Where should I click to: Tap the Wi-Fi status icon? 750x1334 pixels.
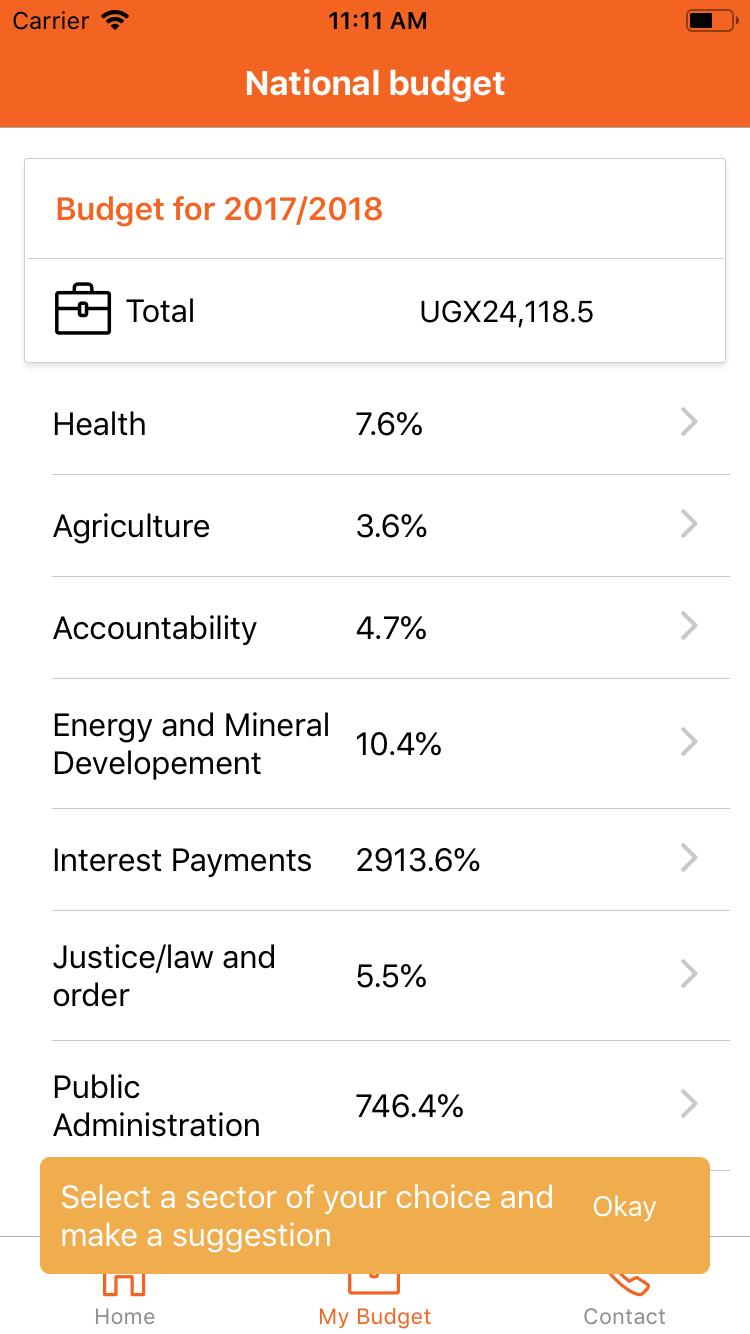pyautogui.click(x=116, y=20)
